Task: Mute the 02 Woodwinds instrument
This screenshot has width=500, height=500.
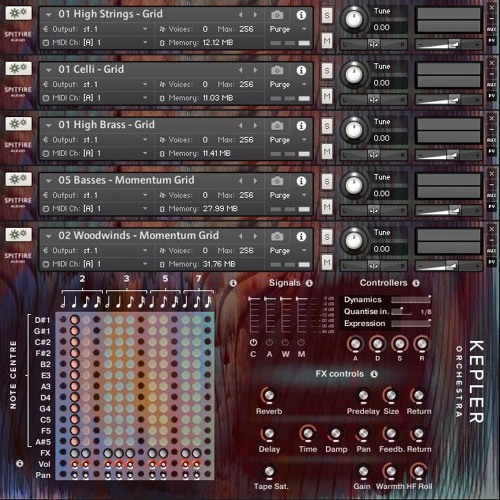Action: coord(327,262)
